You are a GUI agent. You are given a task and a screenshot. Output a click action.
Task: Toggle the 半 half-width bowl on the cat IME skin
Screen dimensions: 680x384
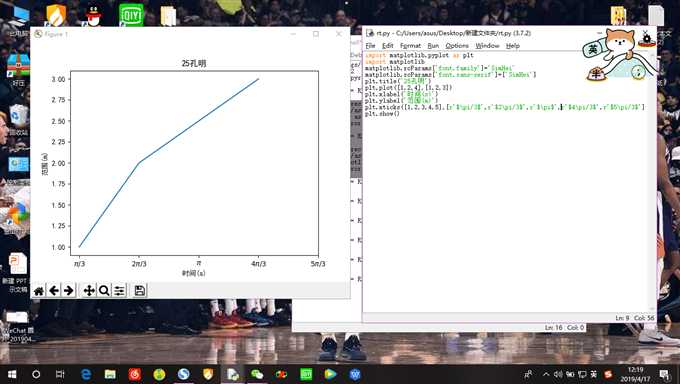pyautogui.click(x=597, y=74)
